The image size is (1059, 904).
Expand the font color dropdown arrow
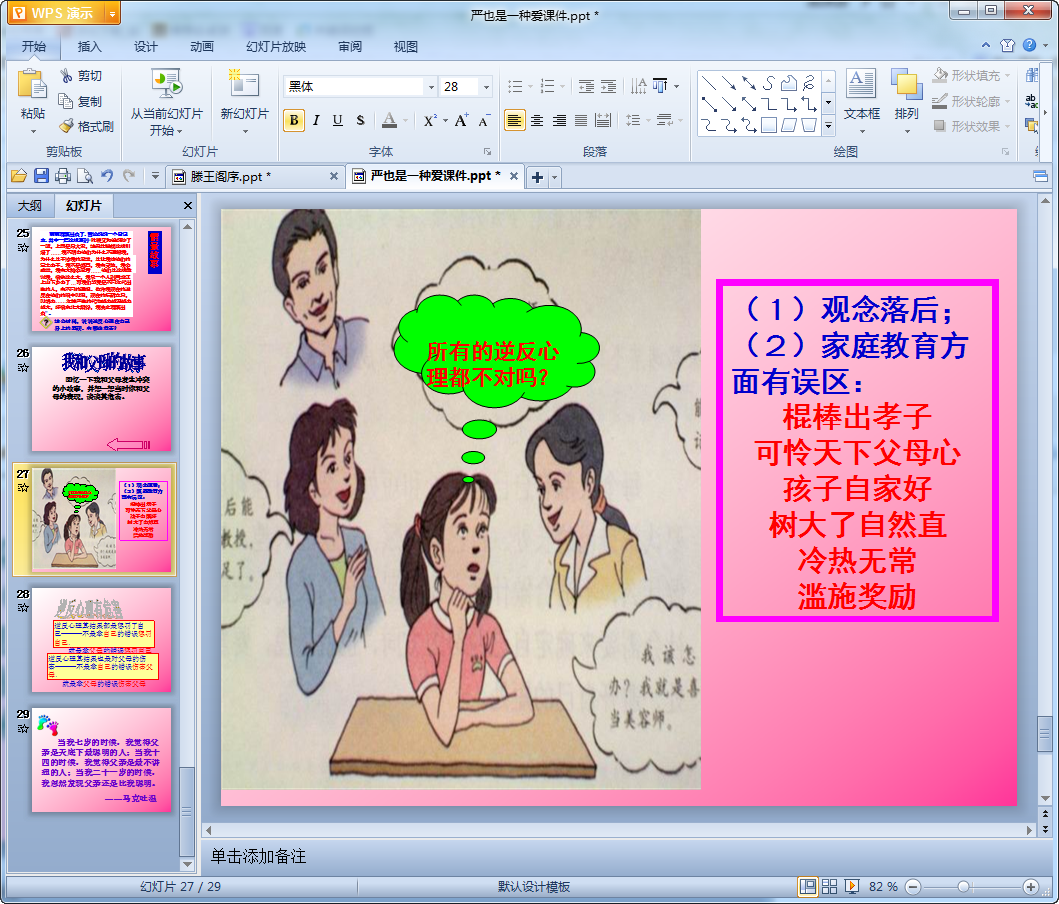pyautogui.click(x=405, y=121)
